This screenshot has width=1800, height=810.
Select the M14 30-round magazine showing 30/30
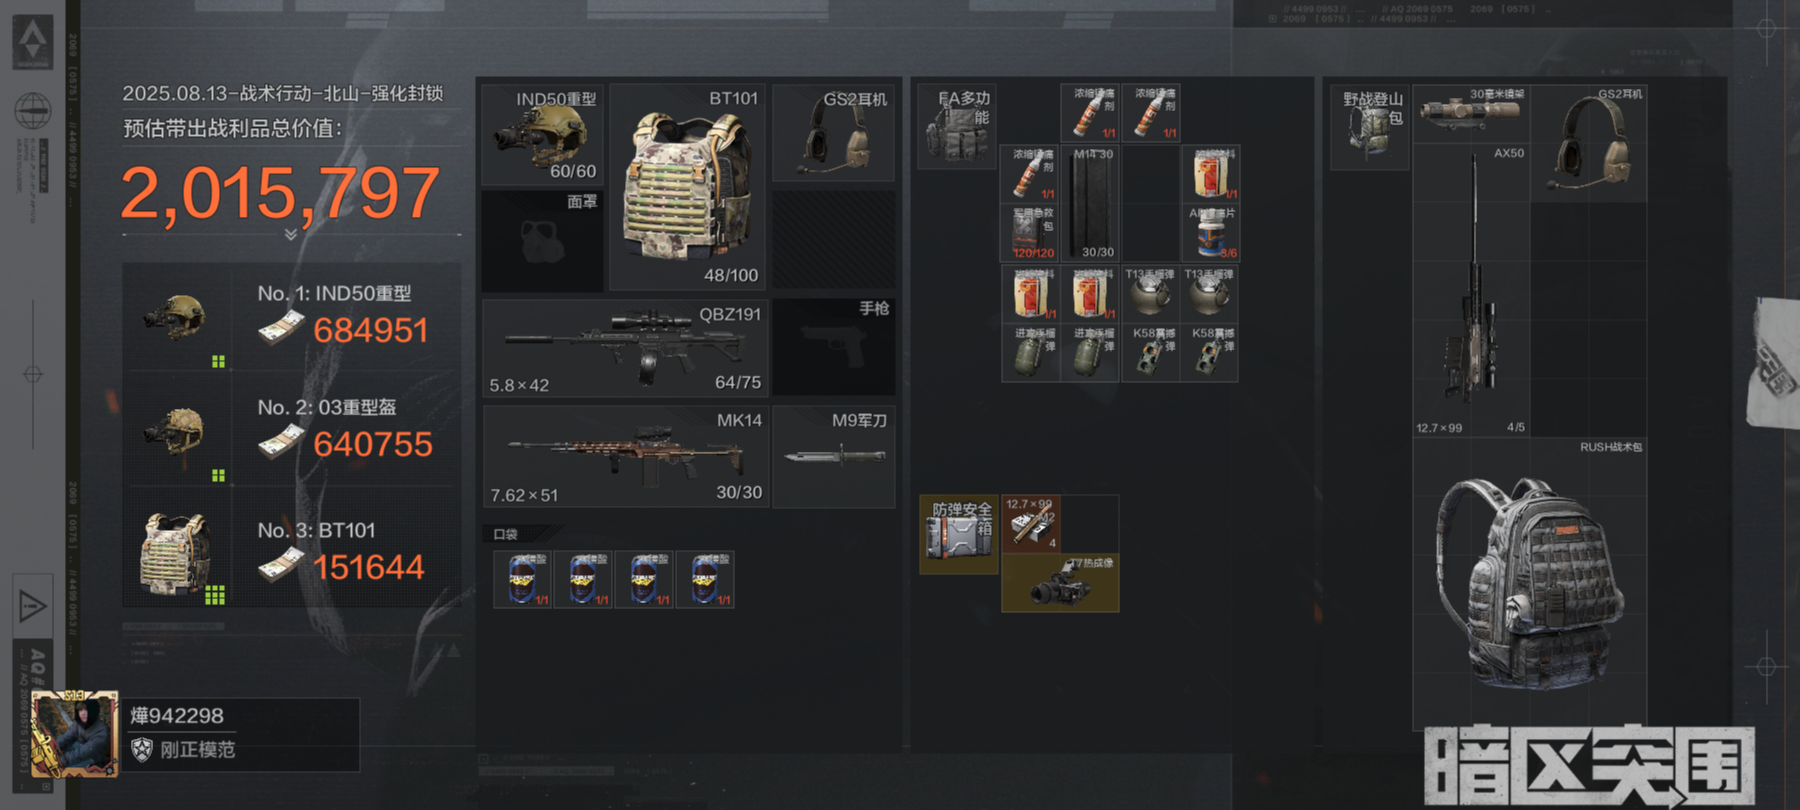[1091, 203]
